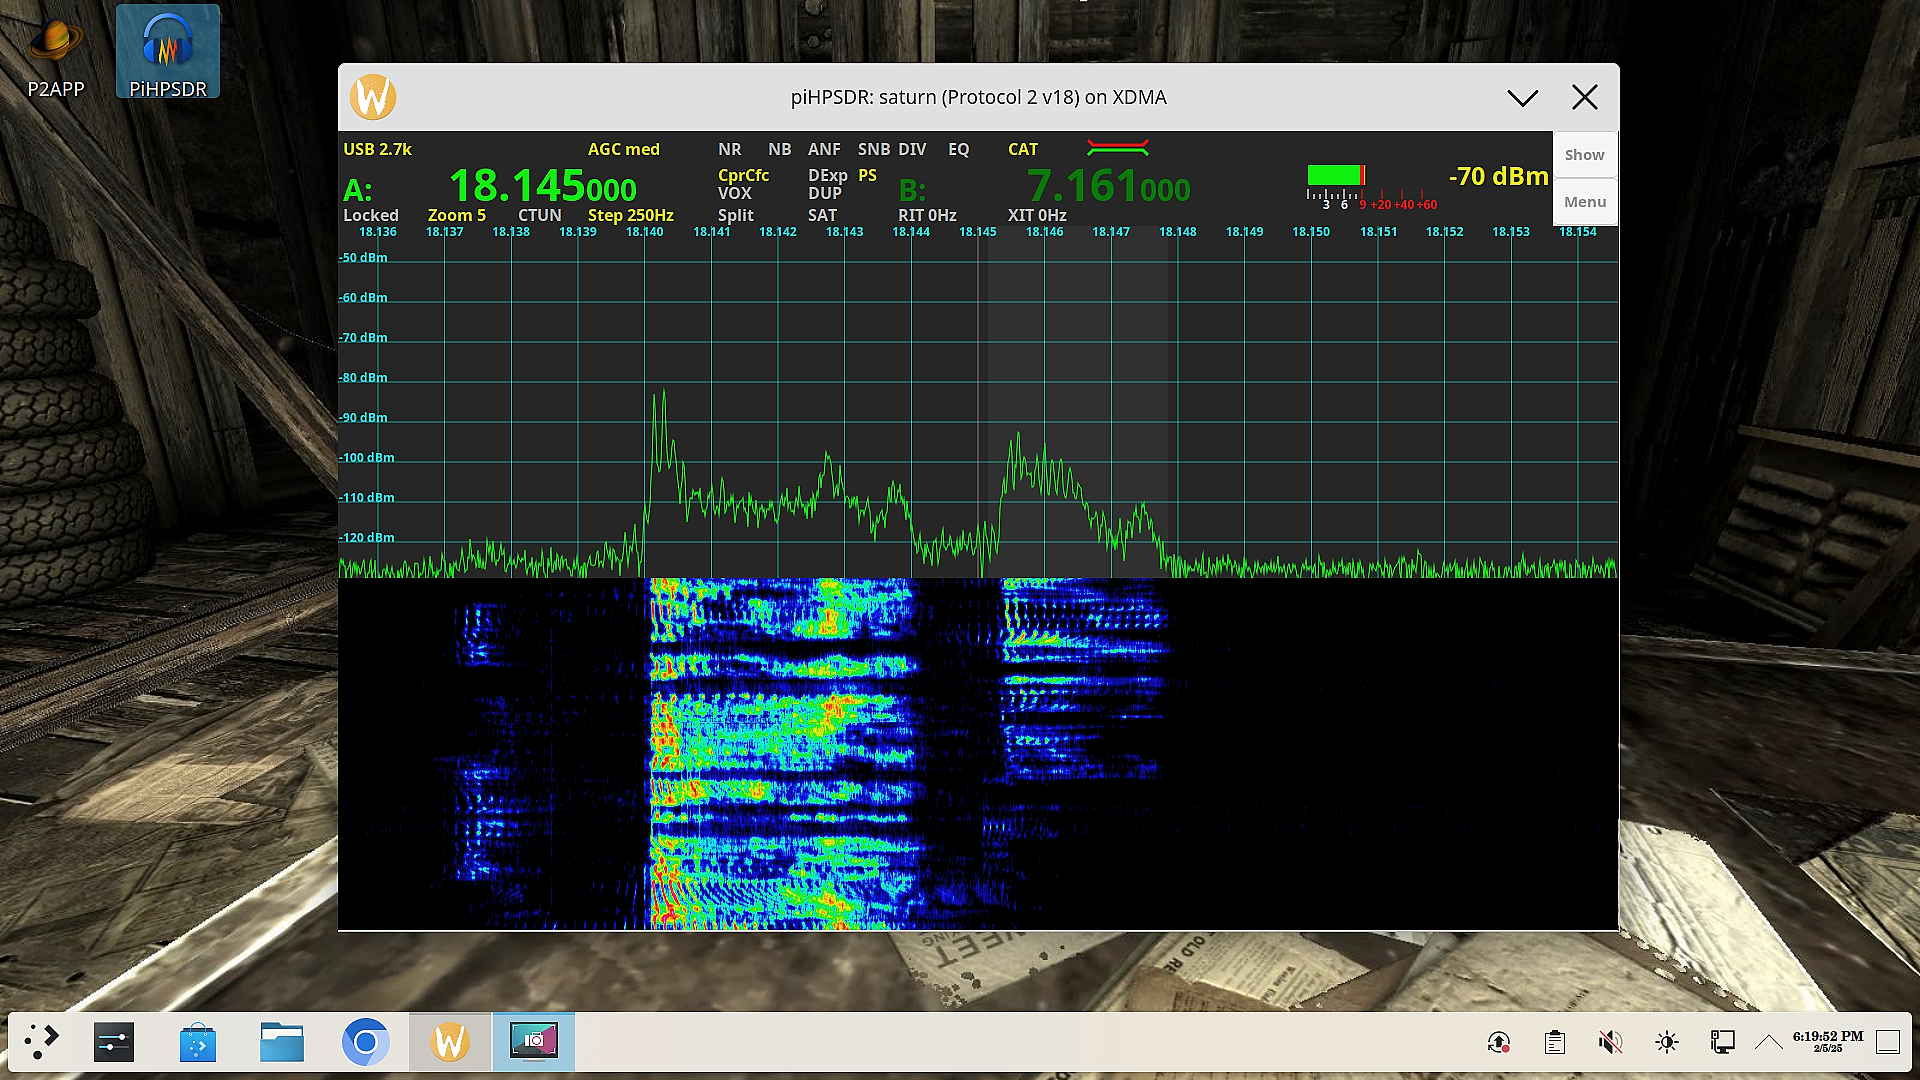1920x1080 pixels.
Task: Click the 18.147 frequency scale marker
Action: [x=1111, y=232]
